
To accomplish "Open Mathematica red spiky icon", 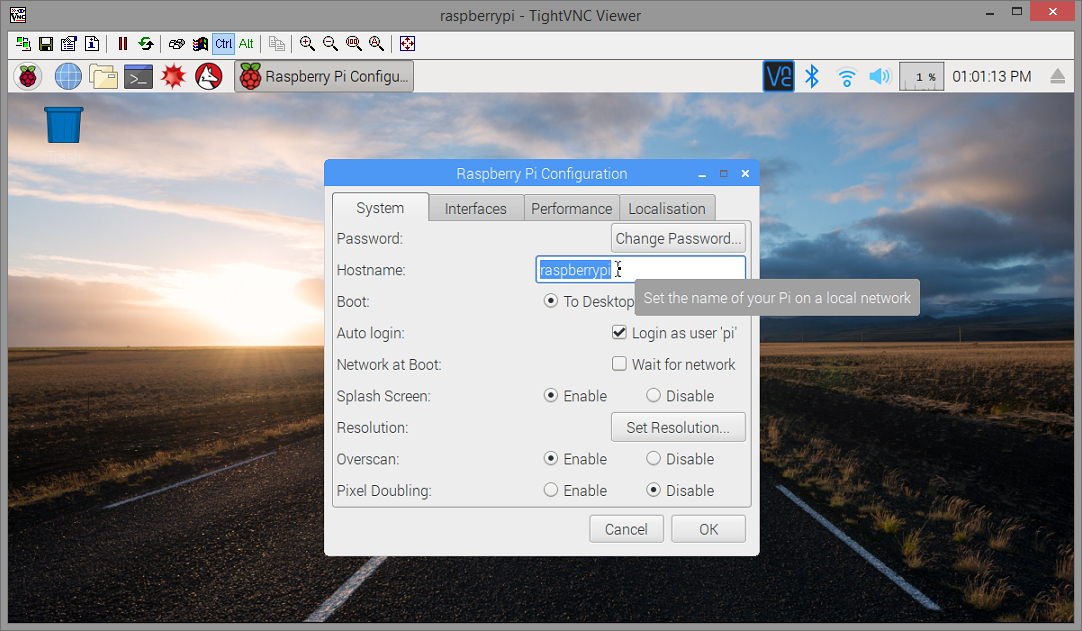I will (x=173, y=77).
